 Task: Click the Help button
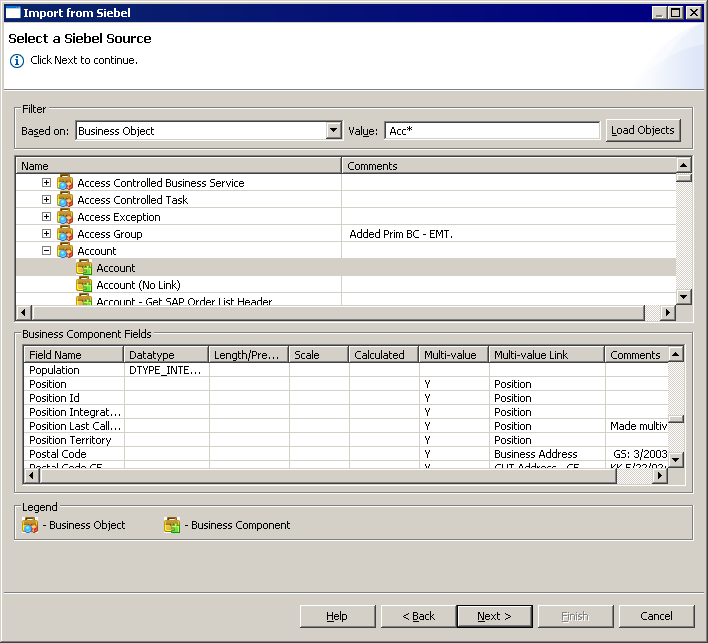click(337, 616)
